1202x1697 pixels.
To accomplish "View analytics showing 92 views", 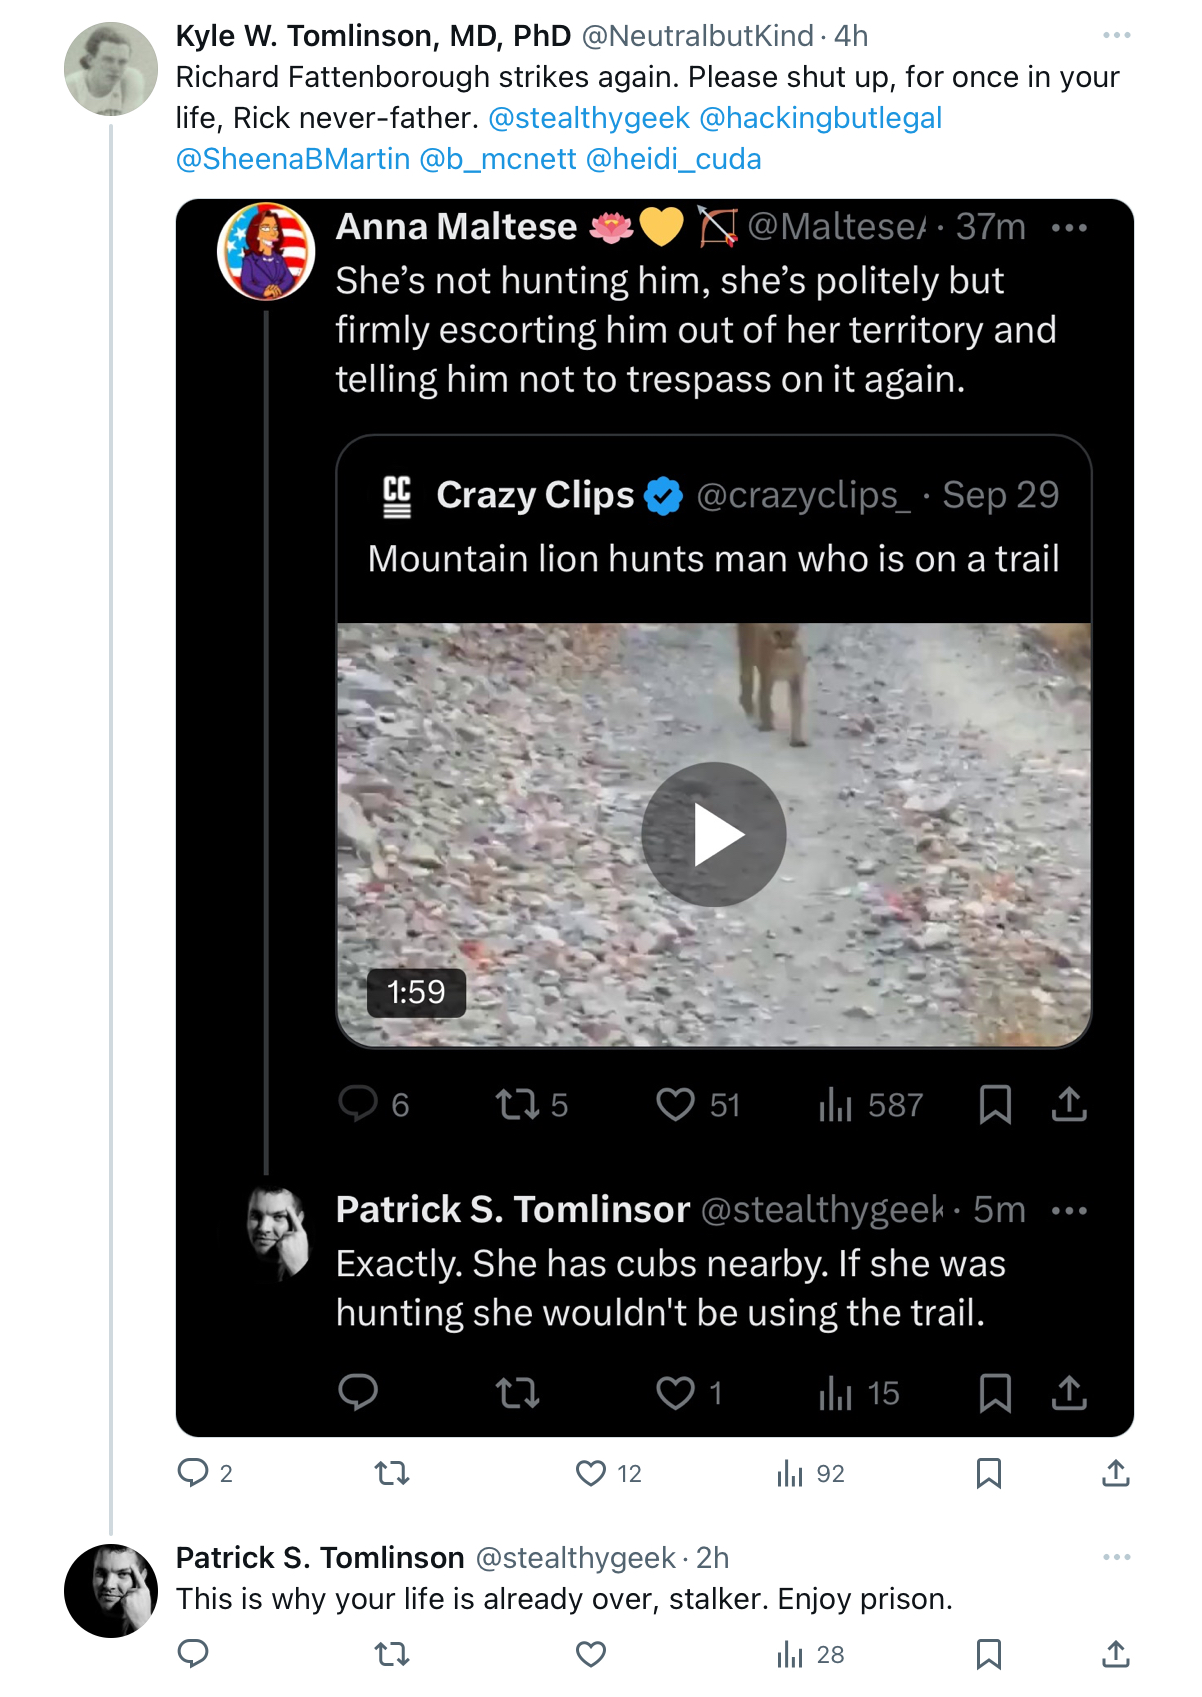I will tap(810, 1472).
